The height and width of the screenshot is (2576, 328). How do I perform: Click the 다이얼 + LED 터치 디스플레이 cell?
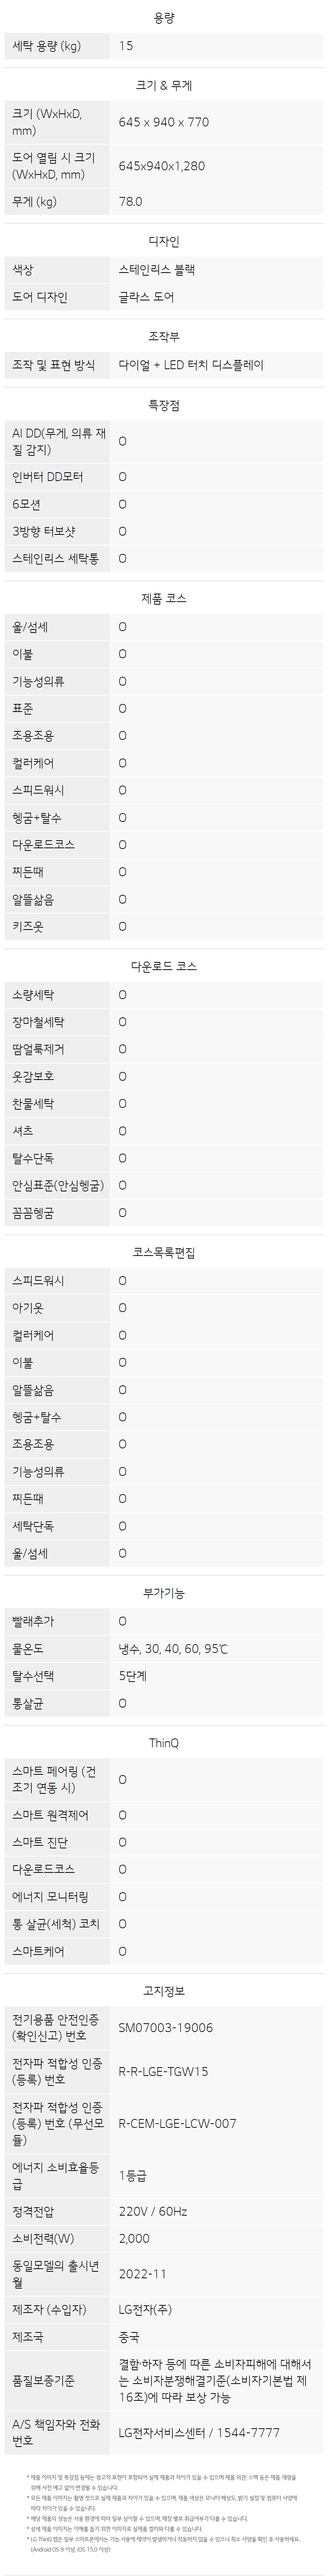pyautogui.click(x=191, y=365)
